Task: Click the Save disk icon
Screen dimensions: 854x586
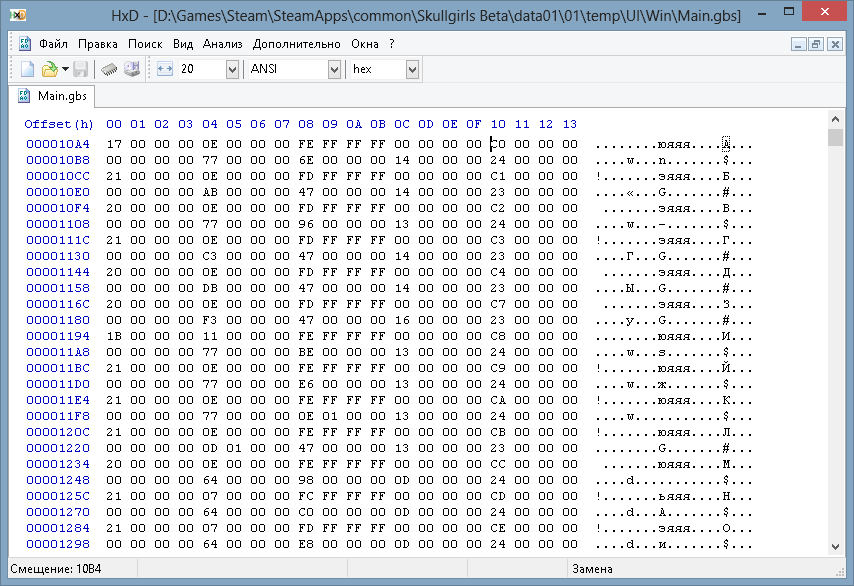Action: (x=80, y=69)
